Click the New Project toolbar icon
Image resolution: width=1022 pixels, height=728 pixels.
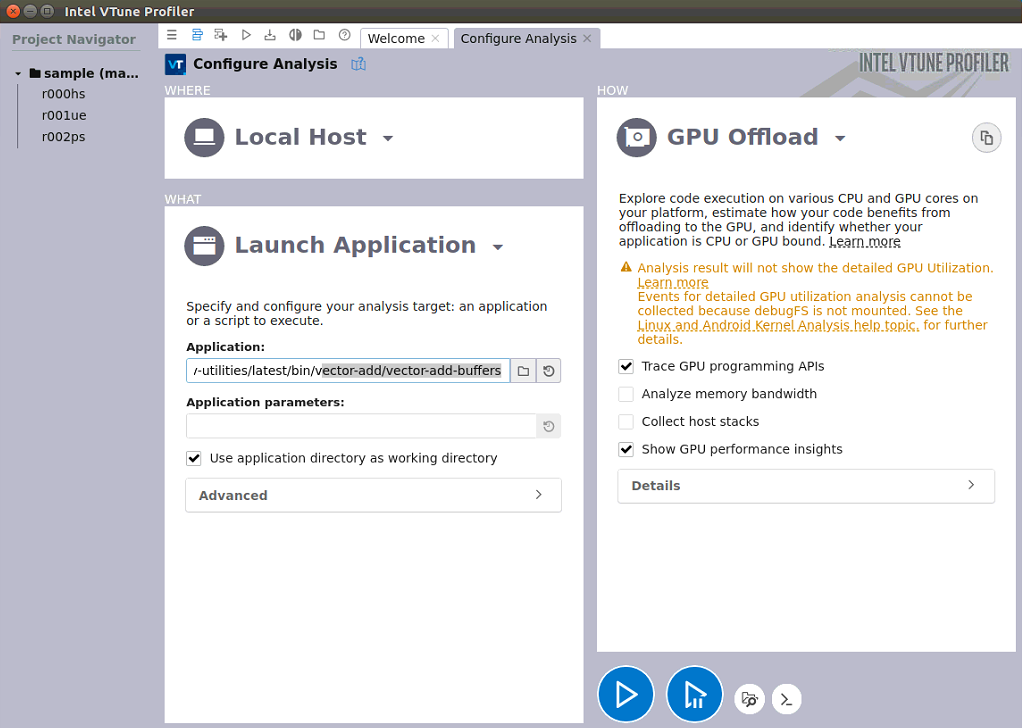click(x=221, y=35)
